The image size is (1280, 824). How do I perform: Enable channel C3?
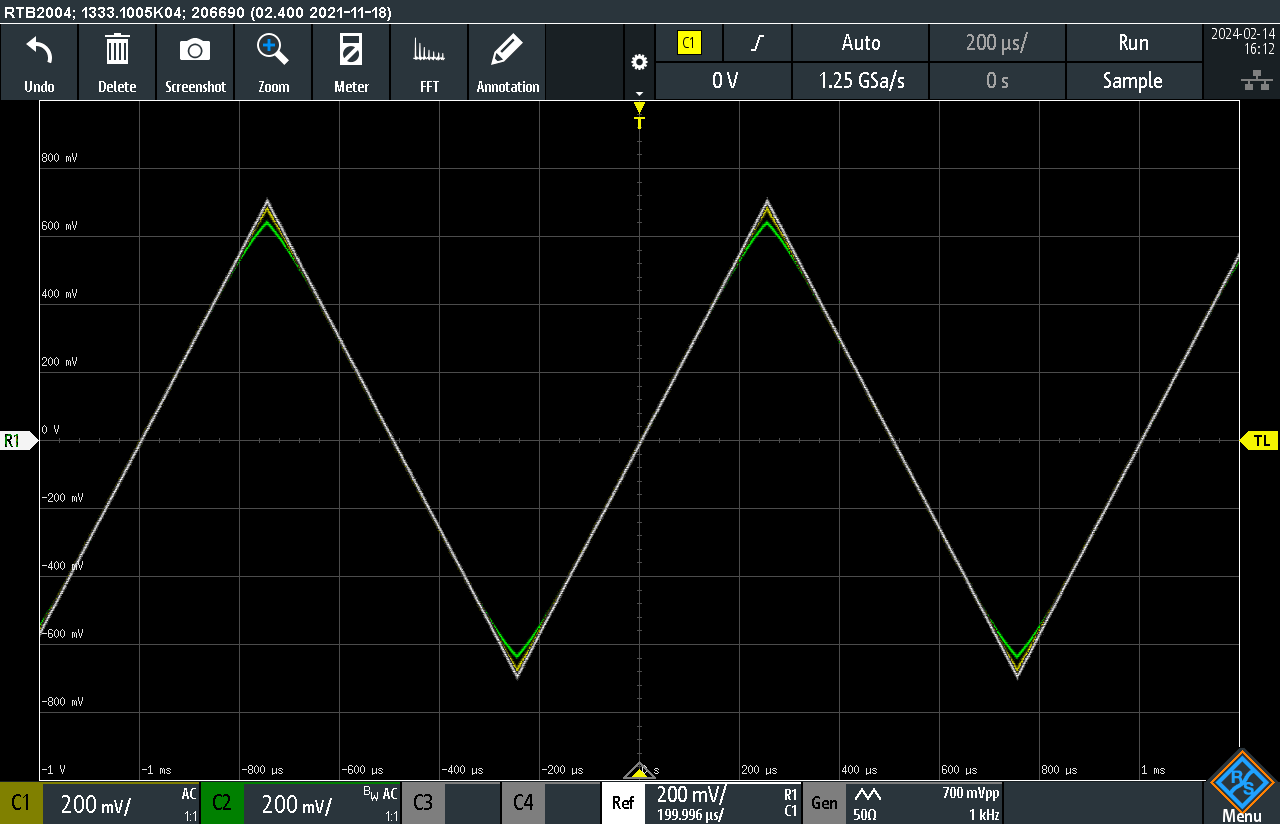(x=423, y=803)
